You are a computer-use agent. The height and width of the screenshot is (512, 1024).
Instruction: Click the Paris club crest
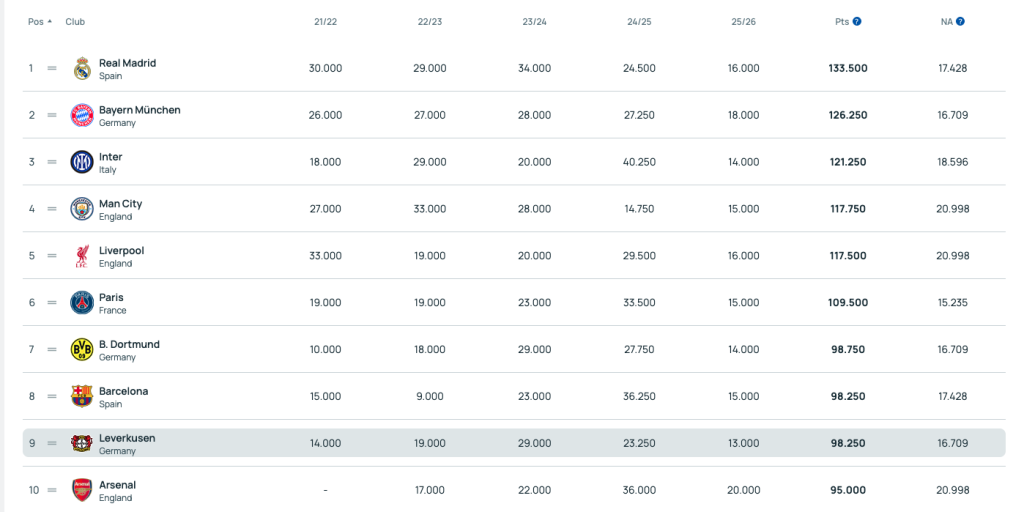point(82,303)
